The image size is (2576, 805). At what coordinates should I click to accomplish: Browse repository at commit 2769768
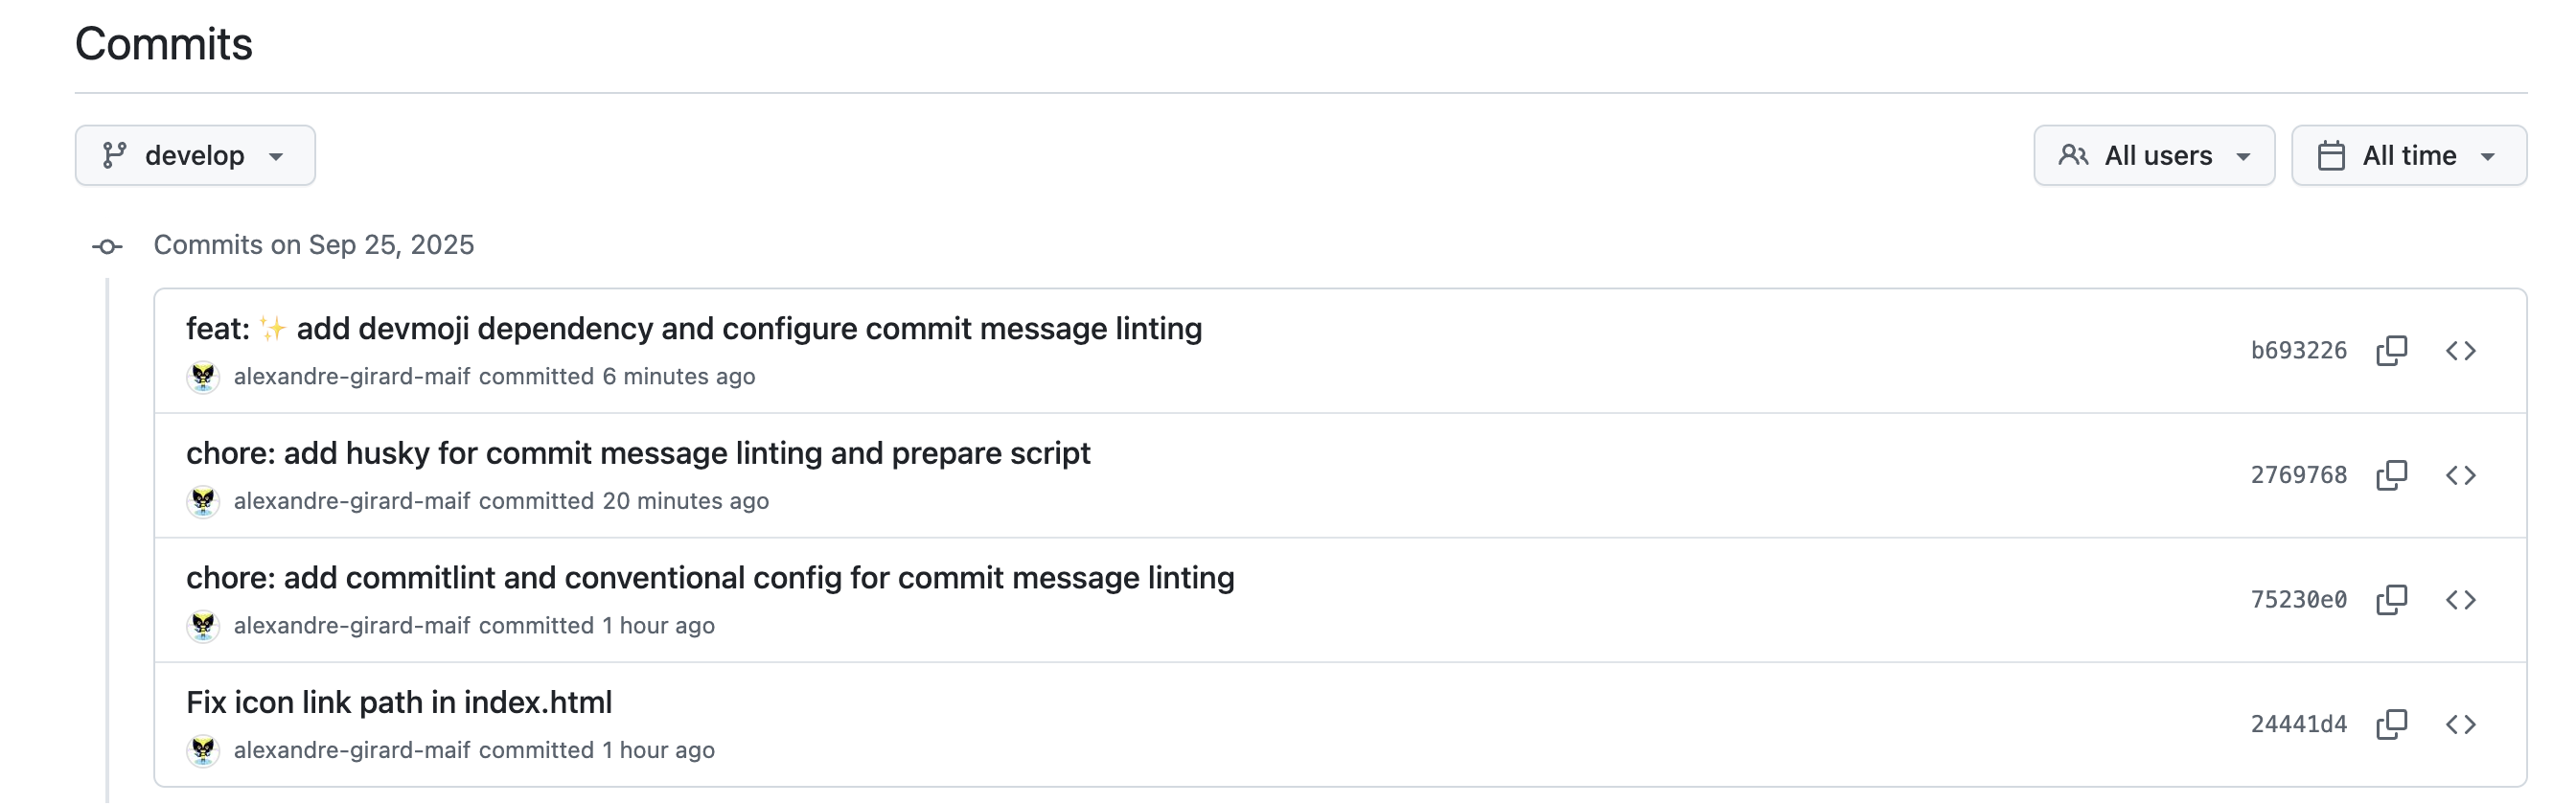pos(2460,475)
